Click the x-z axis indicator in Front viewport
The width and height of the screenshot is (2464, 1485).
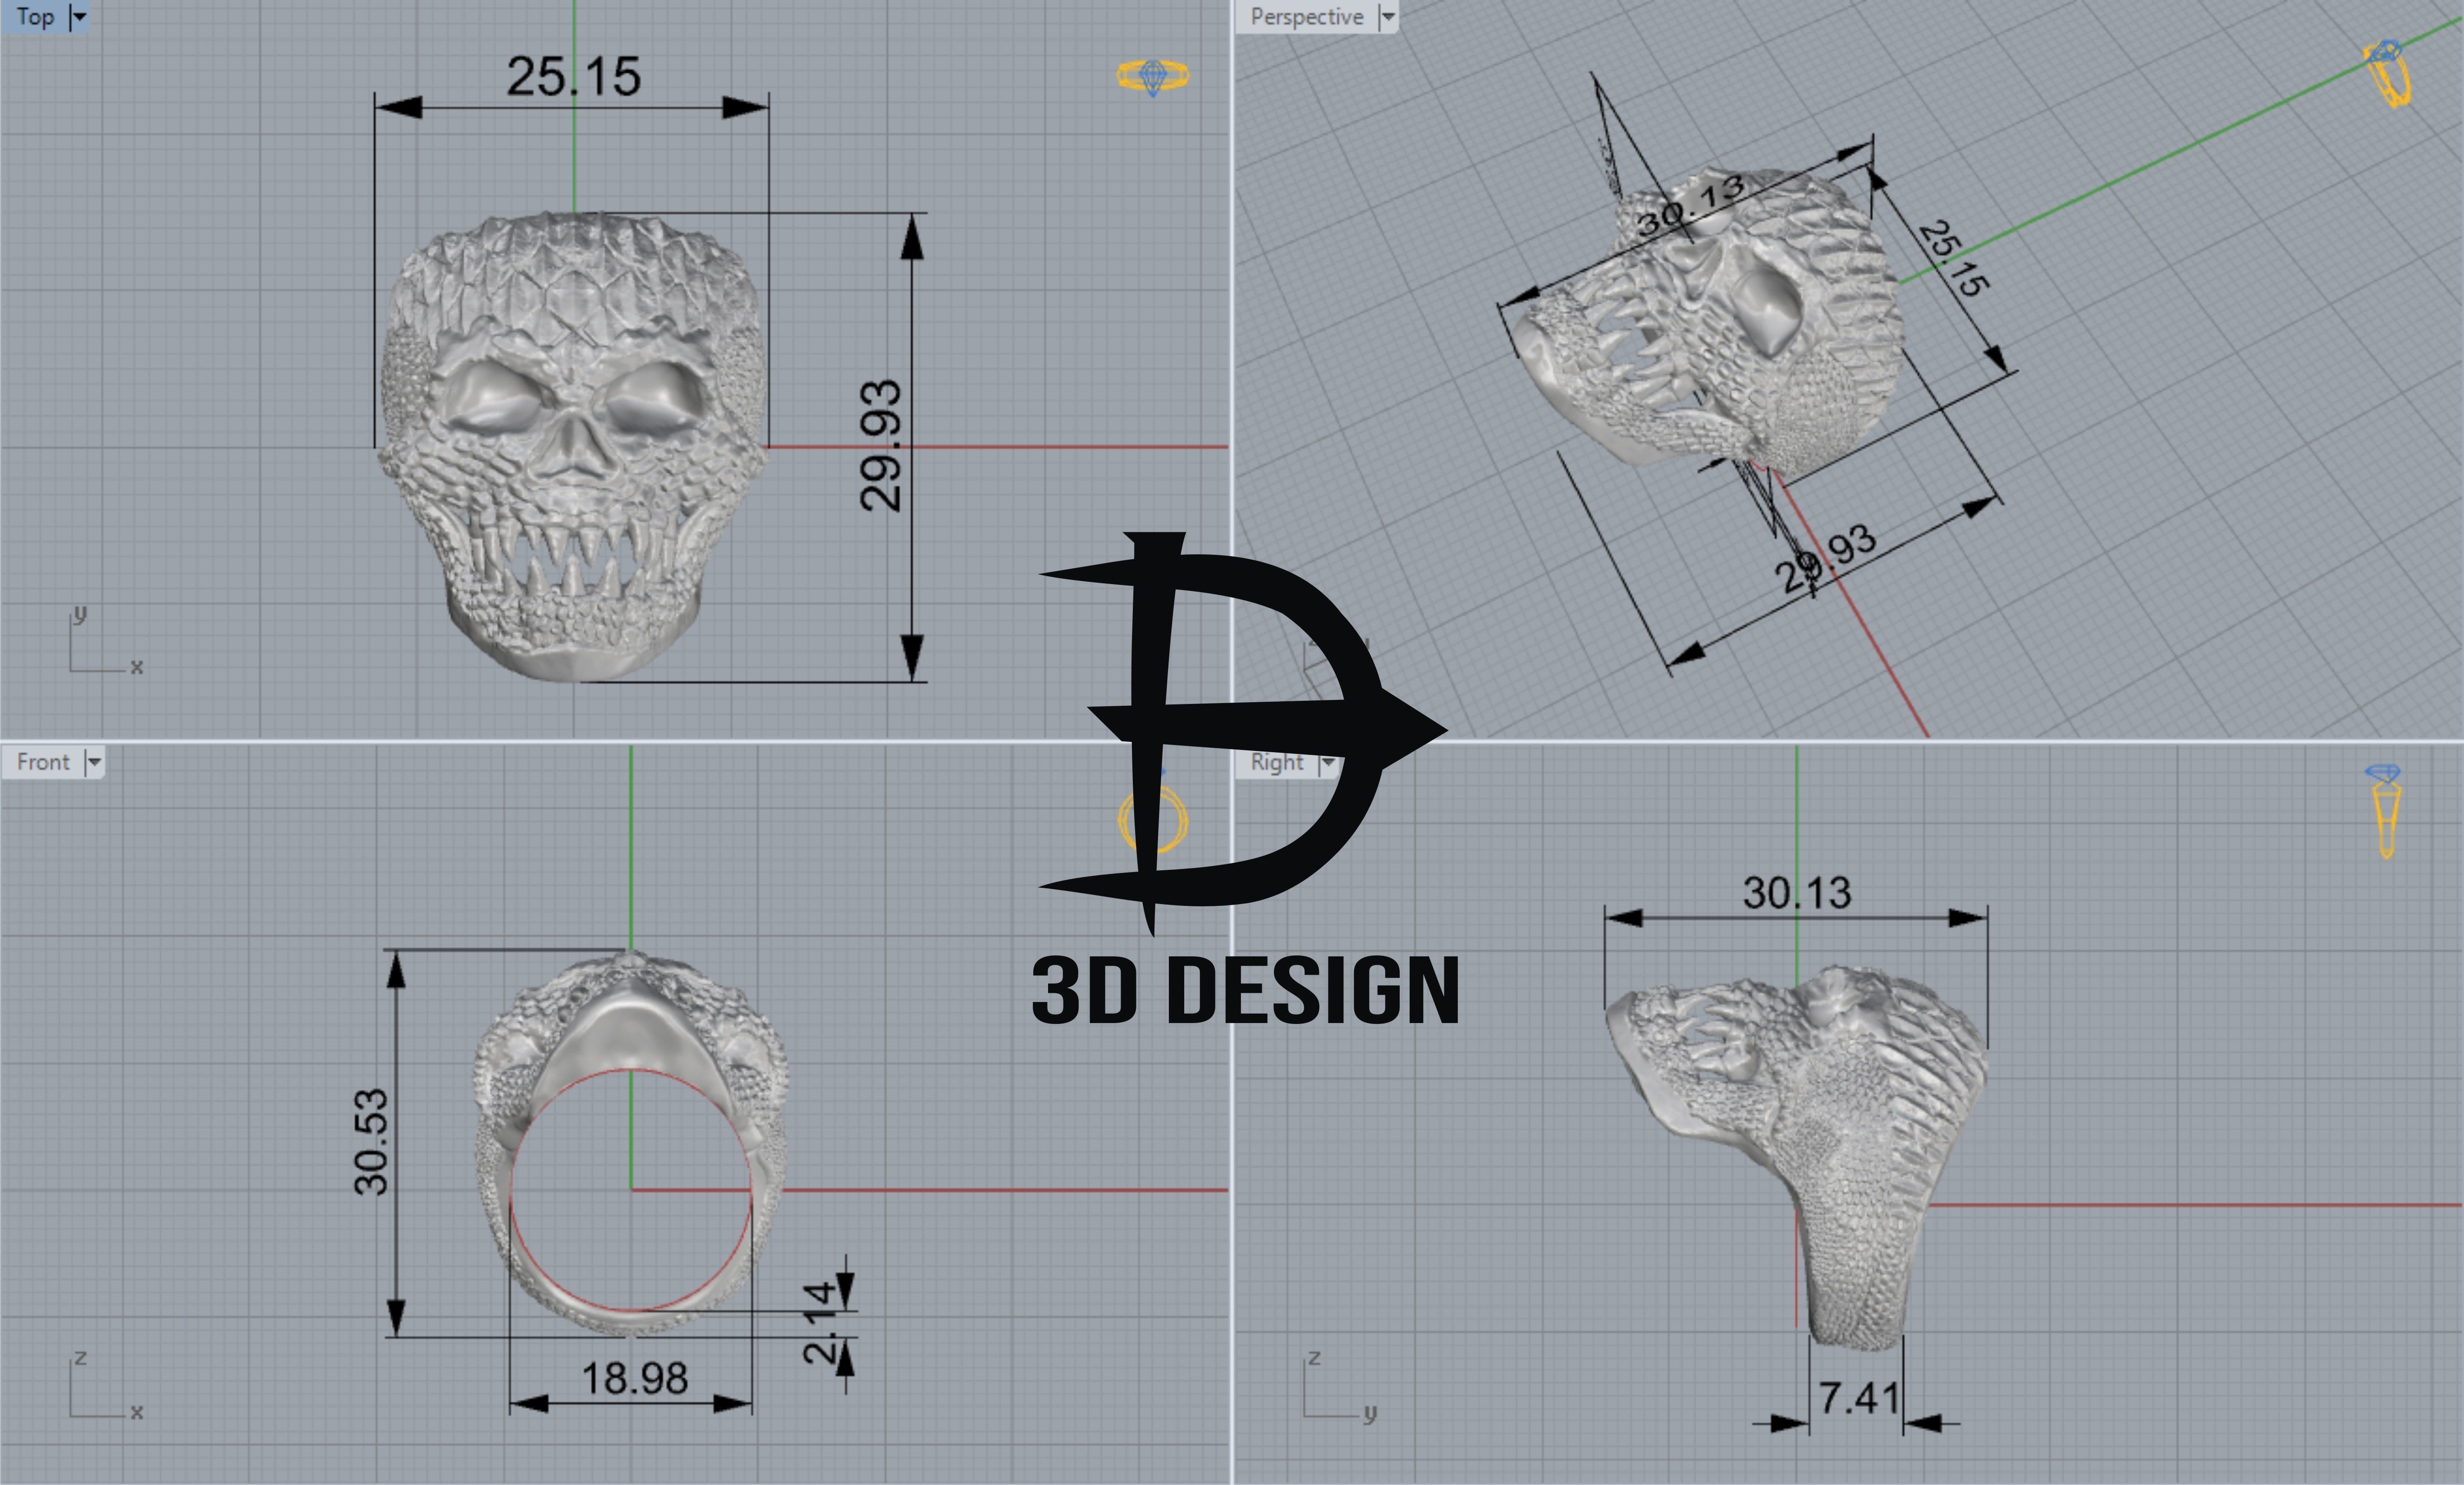click(106, 1385)
